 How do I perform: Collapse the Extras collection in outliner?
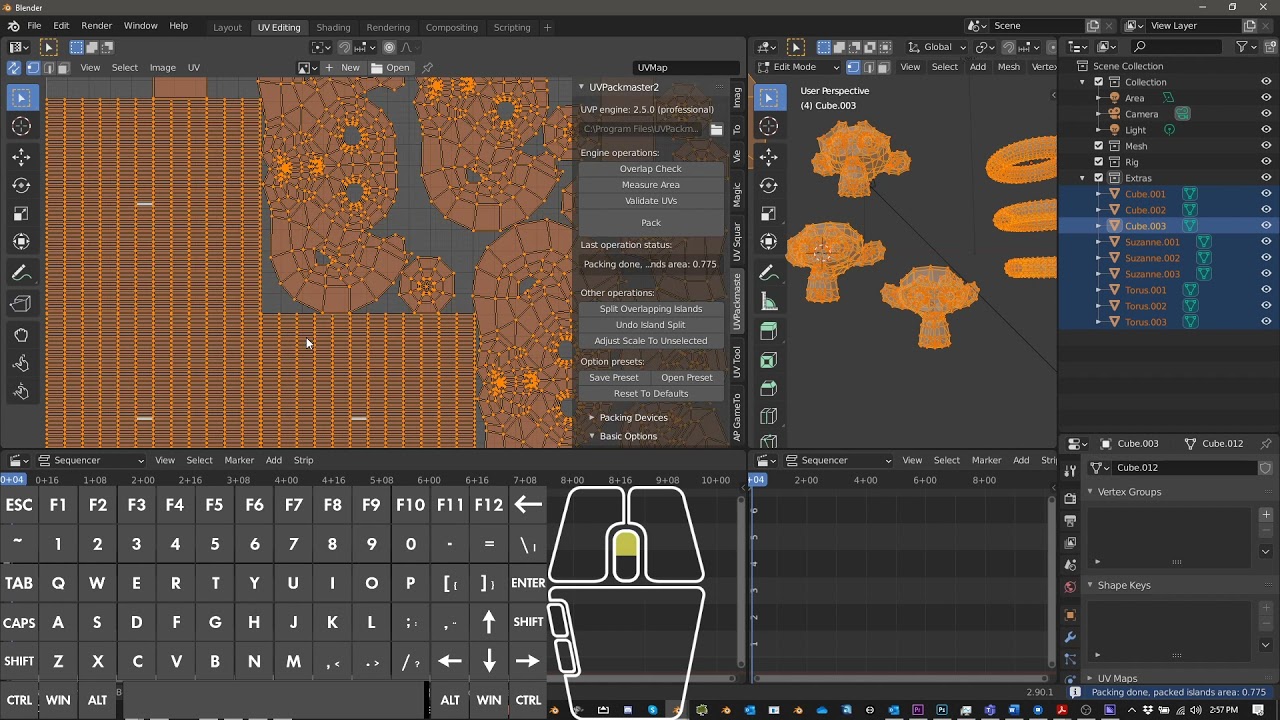click(x=1082, y=178)
